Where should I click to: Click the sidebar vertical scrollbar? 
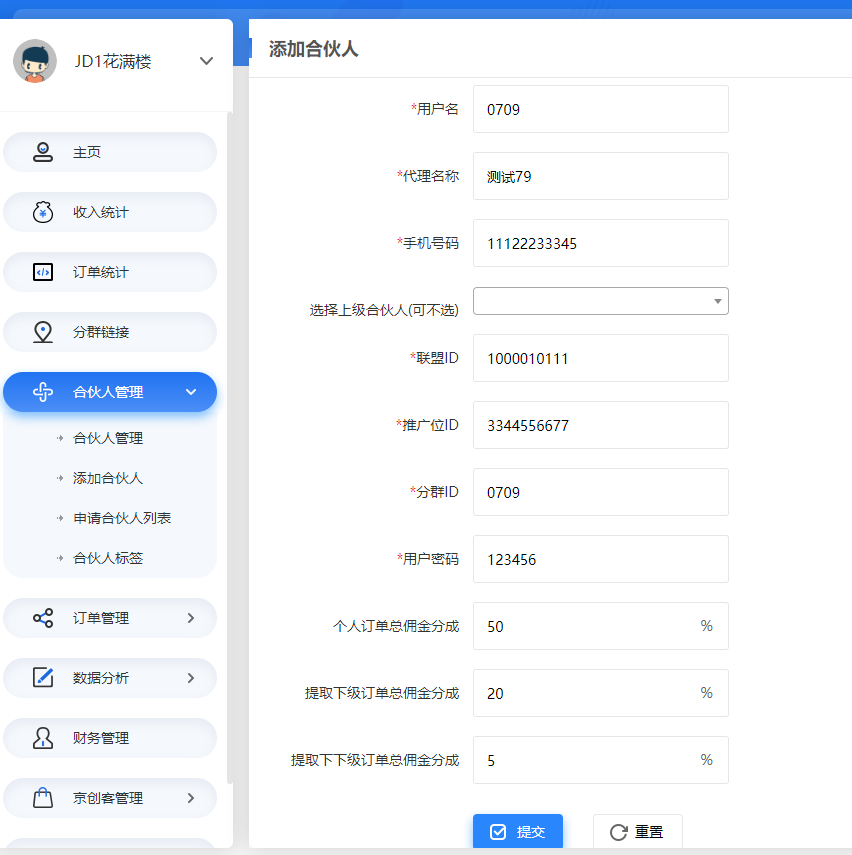coord(230,447)
